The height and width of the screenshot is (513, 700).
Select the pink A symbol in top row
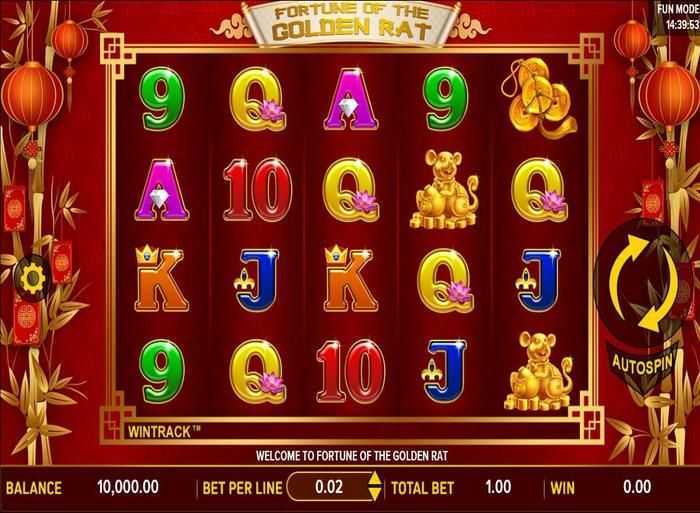pyautogui.click(x=351, y=99)
